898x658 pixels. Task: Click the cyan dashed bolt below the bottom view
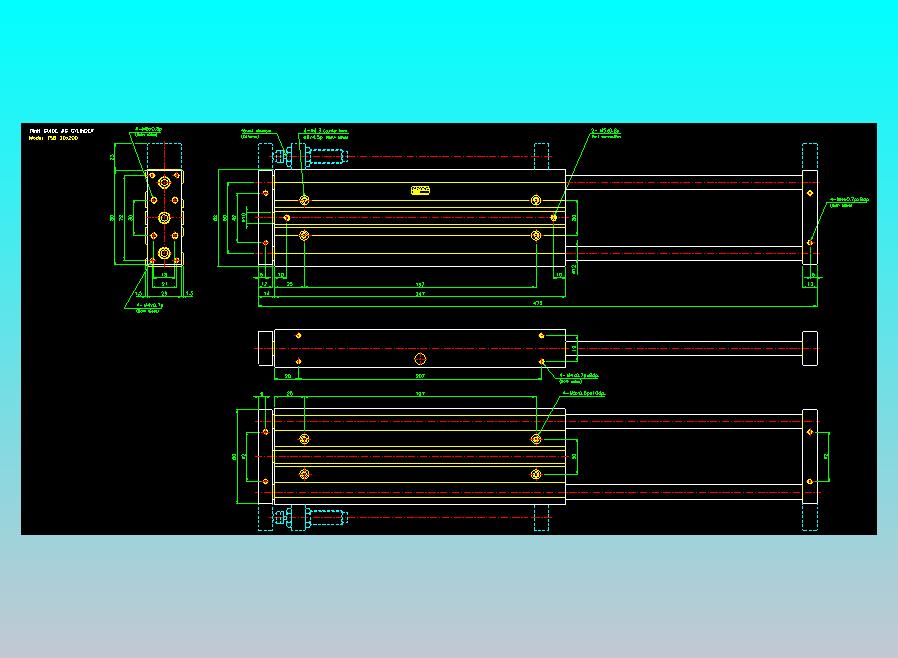click(x=326, y=517)
